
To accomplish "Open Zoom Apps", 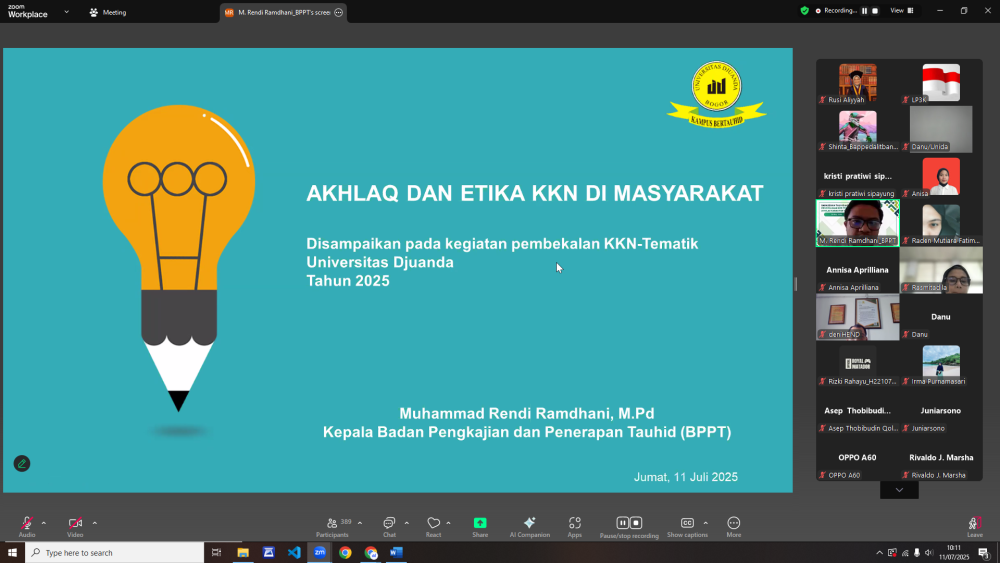I will [x=575, y=527].
